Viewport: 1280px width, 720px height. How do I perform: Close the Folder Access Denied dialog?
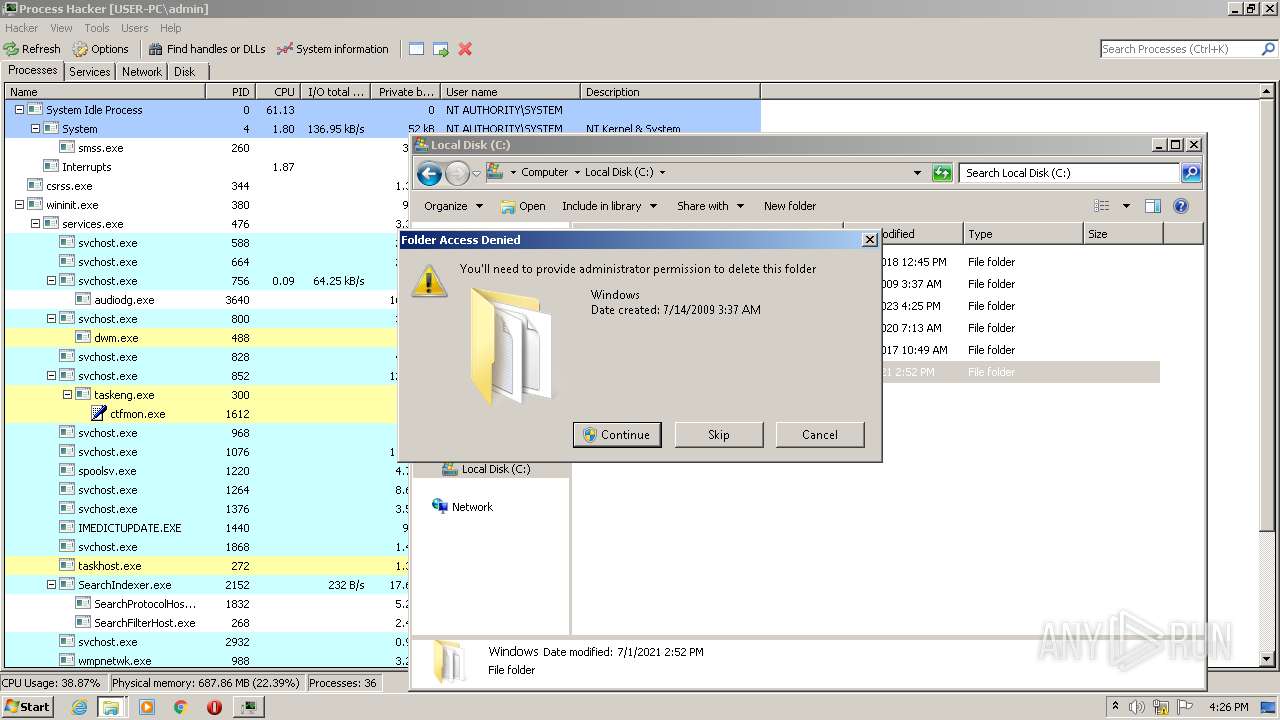pos(869,240)
